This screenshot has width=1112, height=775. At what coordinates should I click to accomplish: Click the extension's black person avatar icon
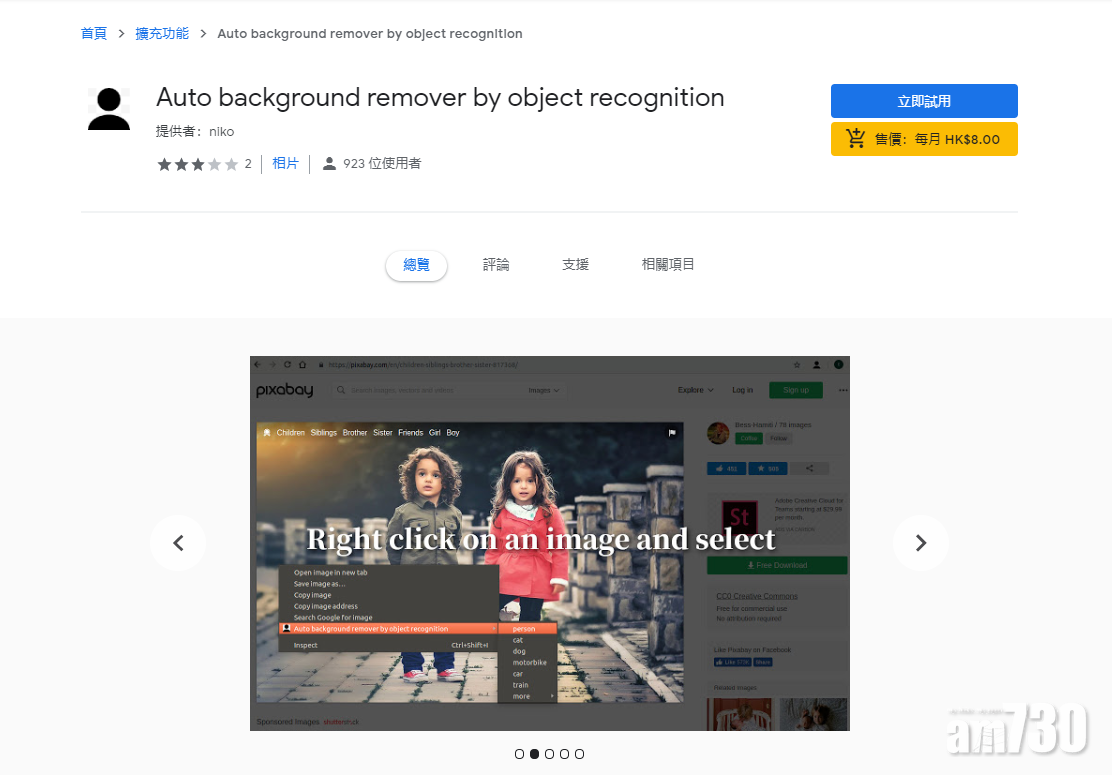coord(109,109)
